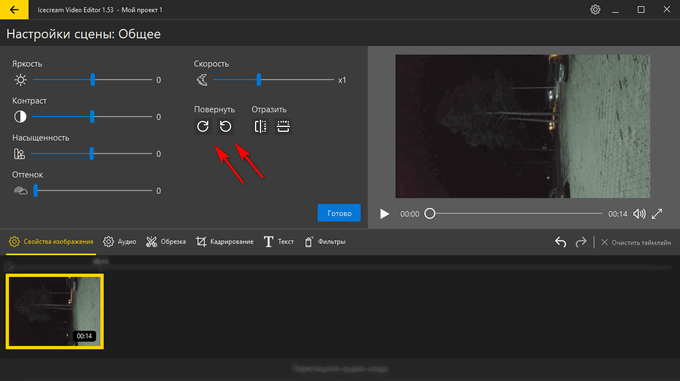680x381 pixels.
Task: Open the Фильтры tab
Action: 325,242
